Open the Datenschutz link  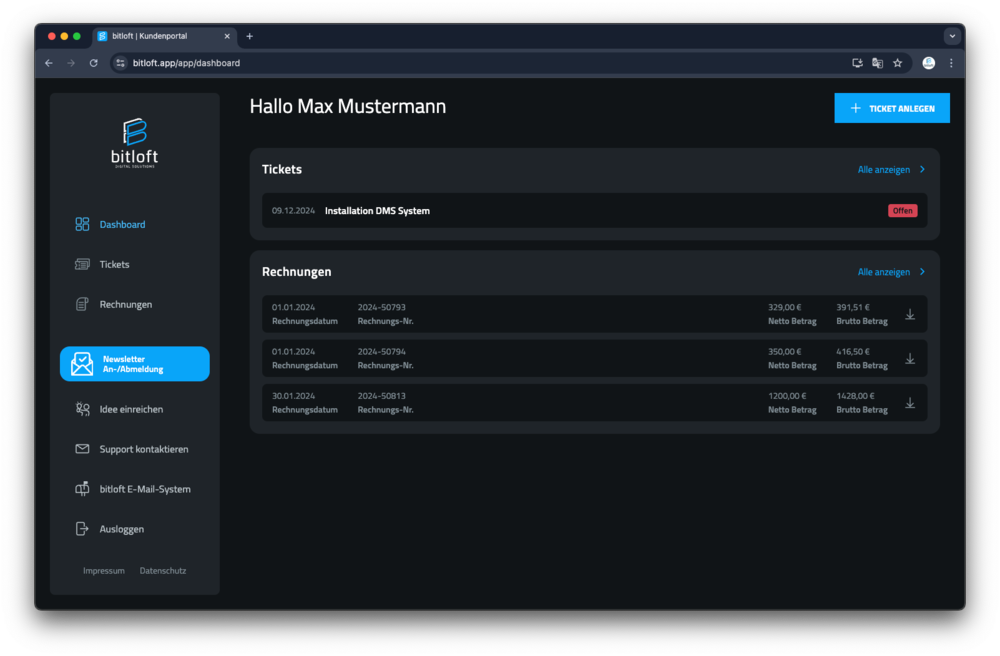[163, 571]
